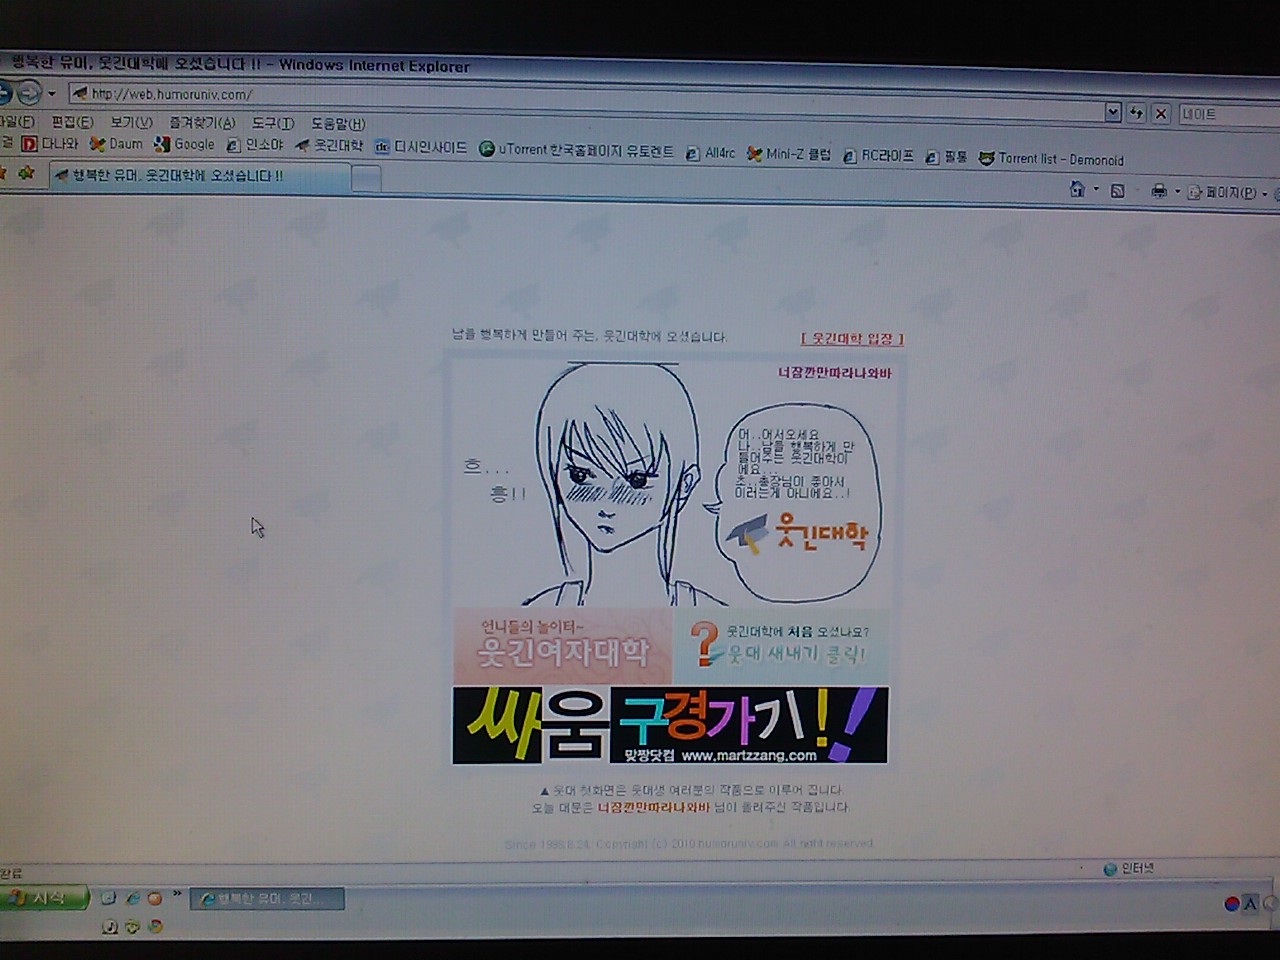
Task: Expand the quick launch overflow chevron
Action: (177, 893)
